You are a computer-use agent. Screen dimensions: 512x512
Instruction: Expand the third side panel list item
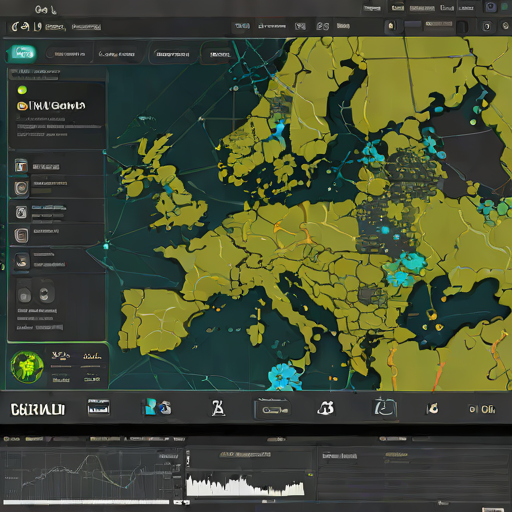pos(57,212)
